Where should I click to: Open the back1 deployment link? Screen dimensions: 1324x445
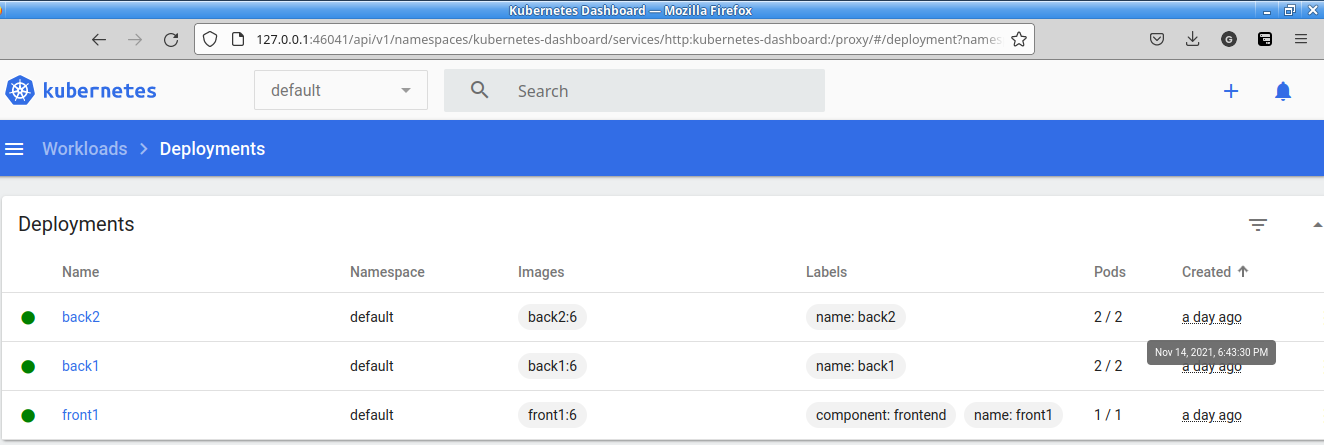81,366
